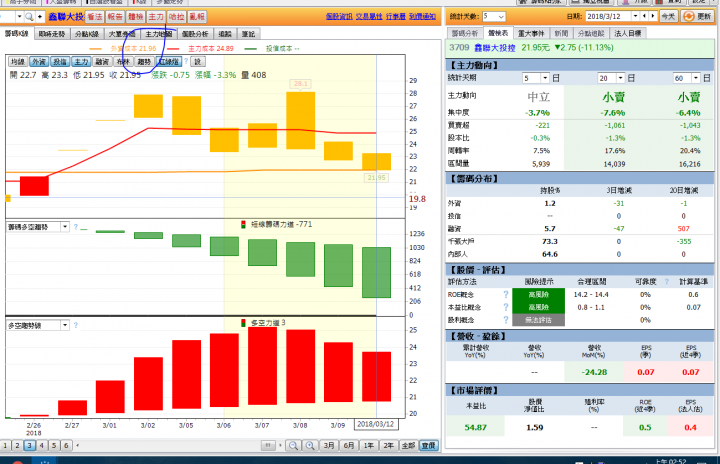Click the zoom out magnifier icon

tap(293, 445)
